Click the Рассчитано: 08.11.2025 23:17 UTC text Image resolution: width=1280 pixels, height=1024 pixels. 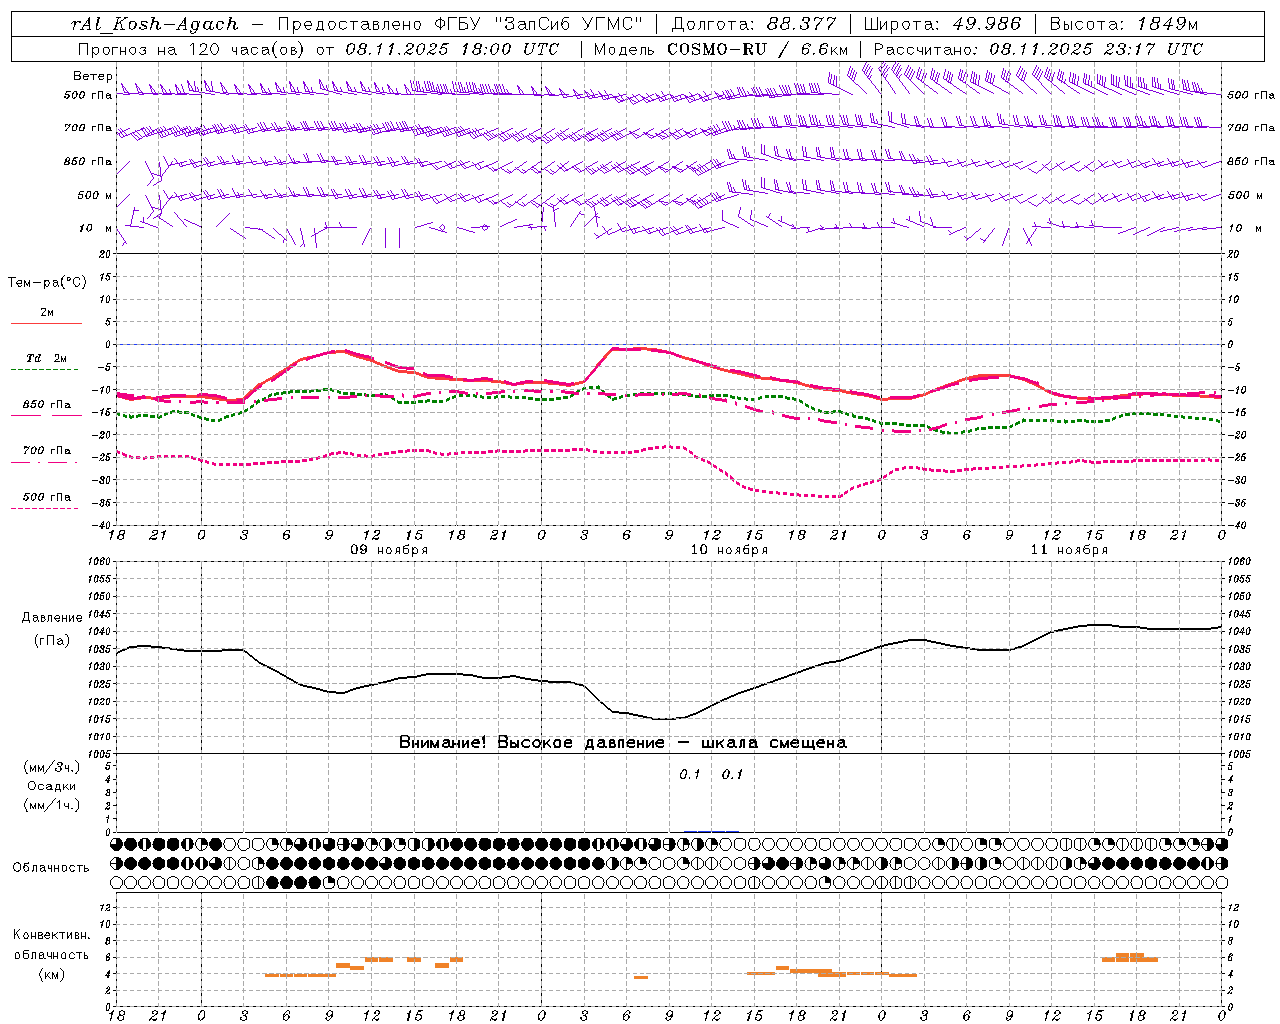pos(1038,49)
